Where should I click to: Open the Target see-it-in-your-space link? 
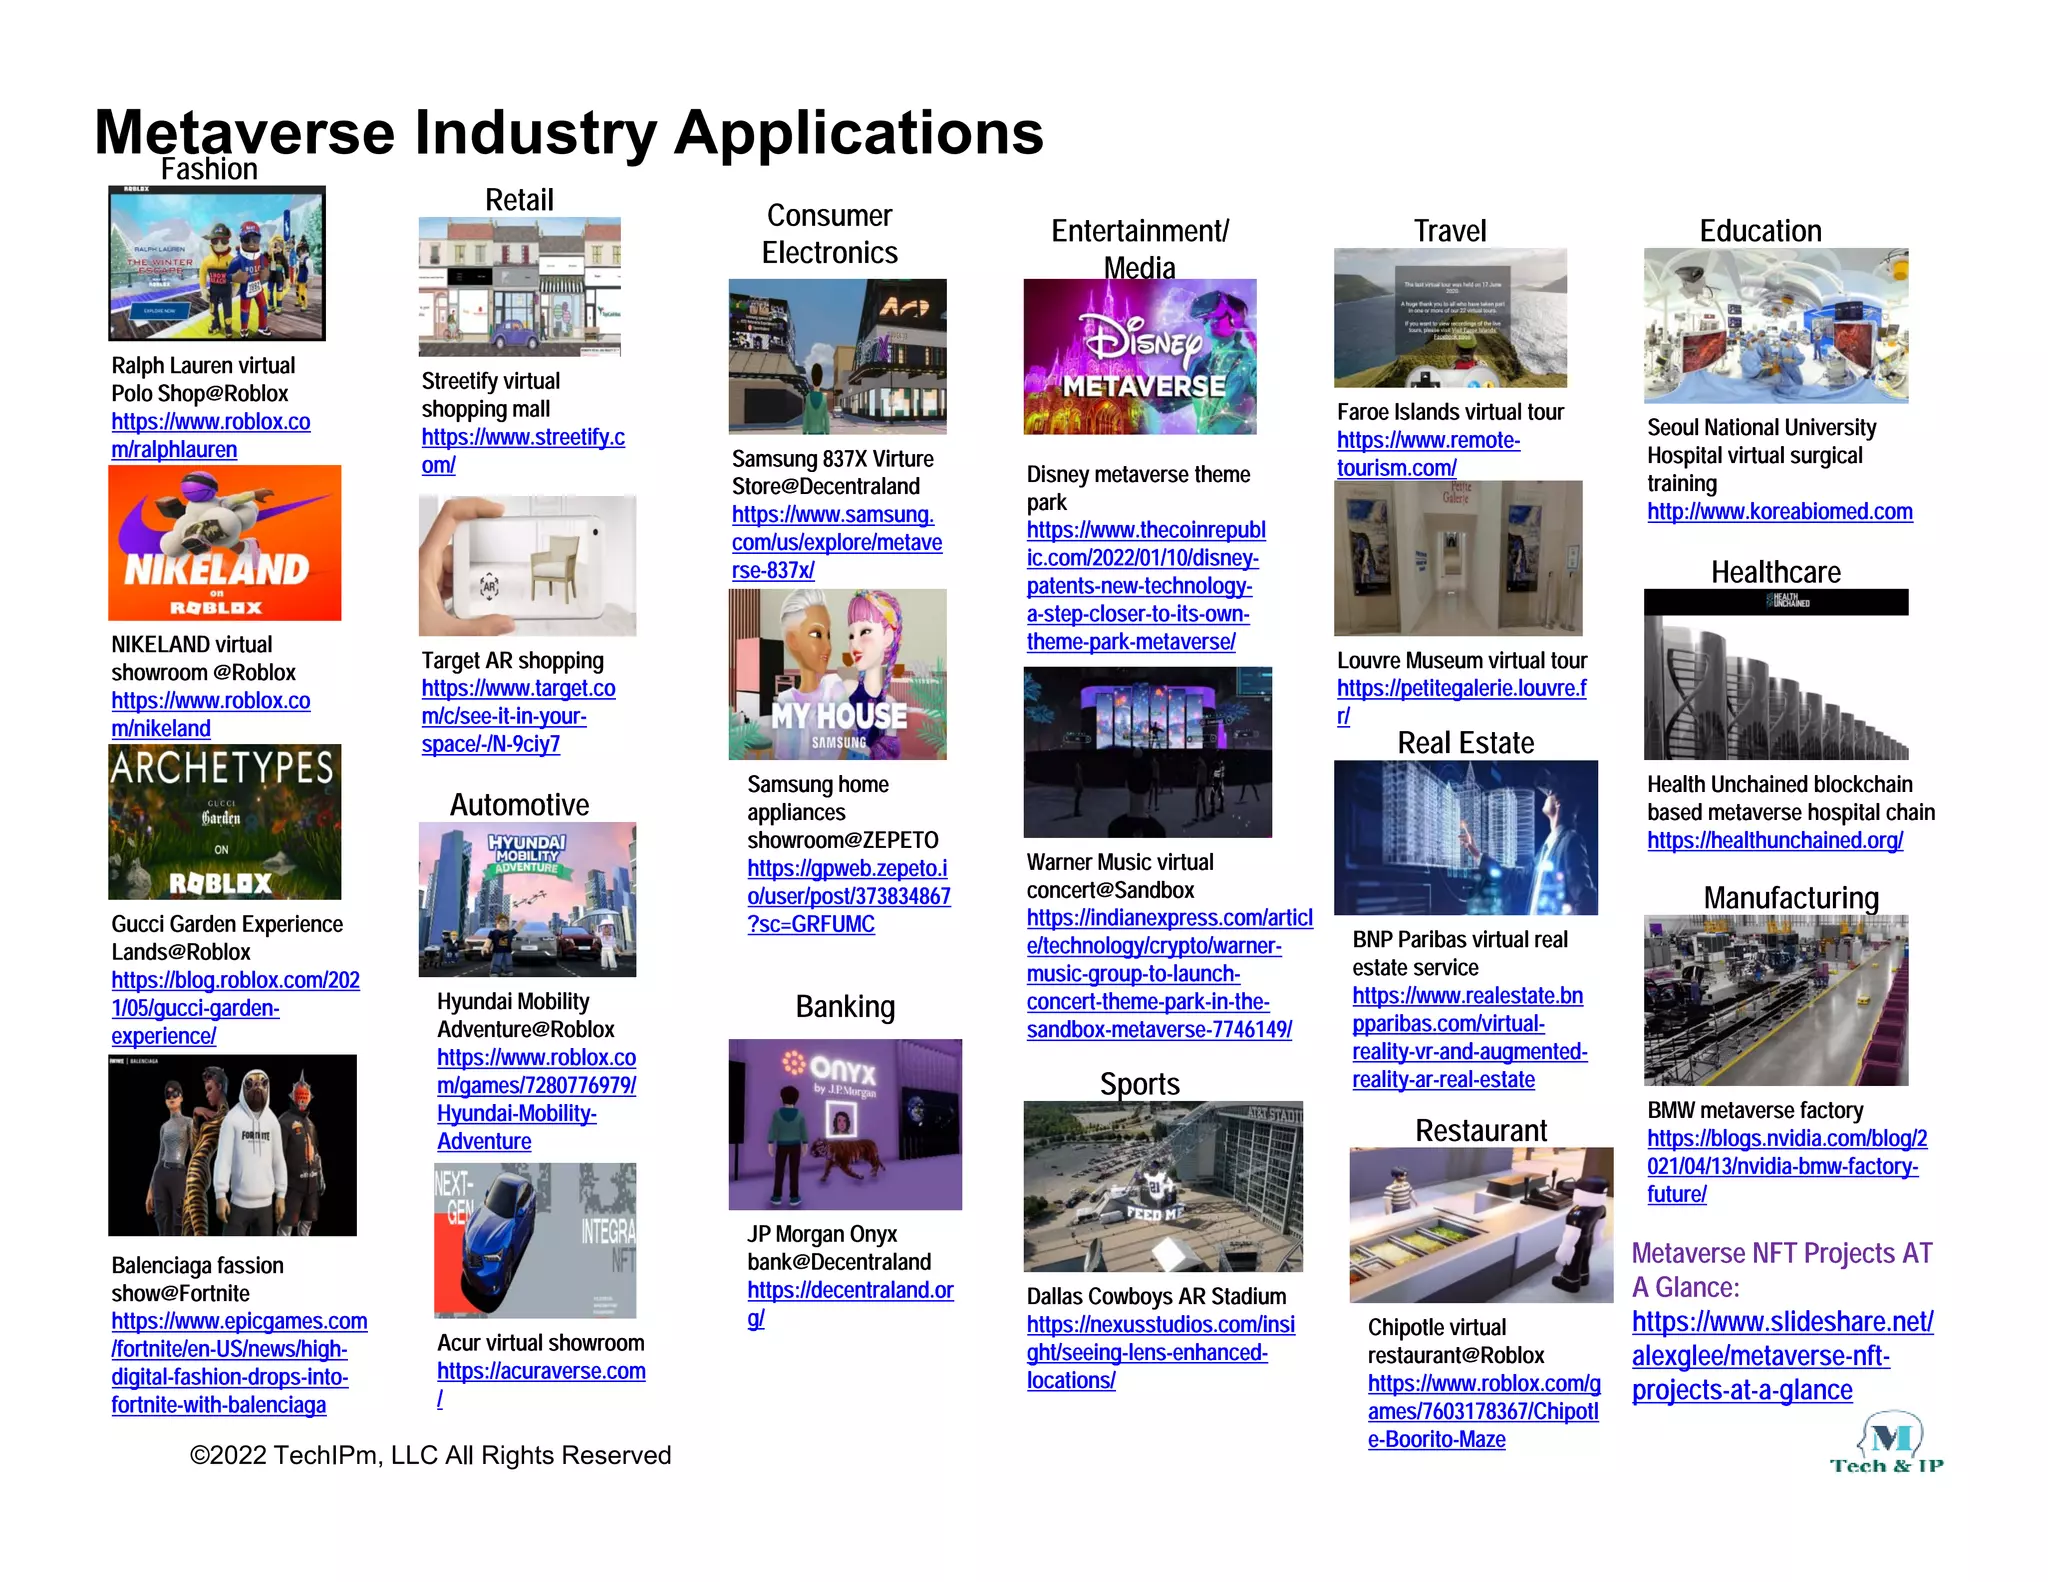click(x=518, y=716)
